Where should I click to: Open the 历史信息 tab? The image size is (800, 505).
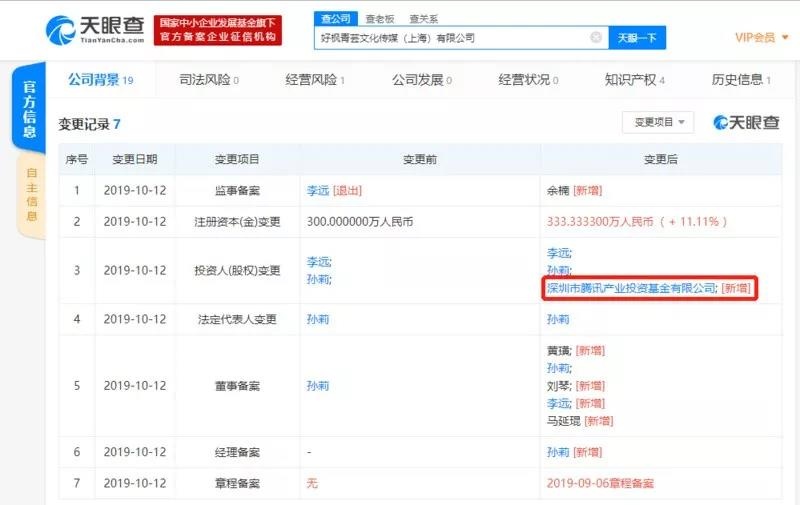click(x=741, y=80)
